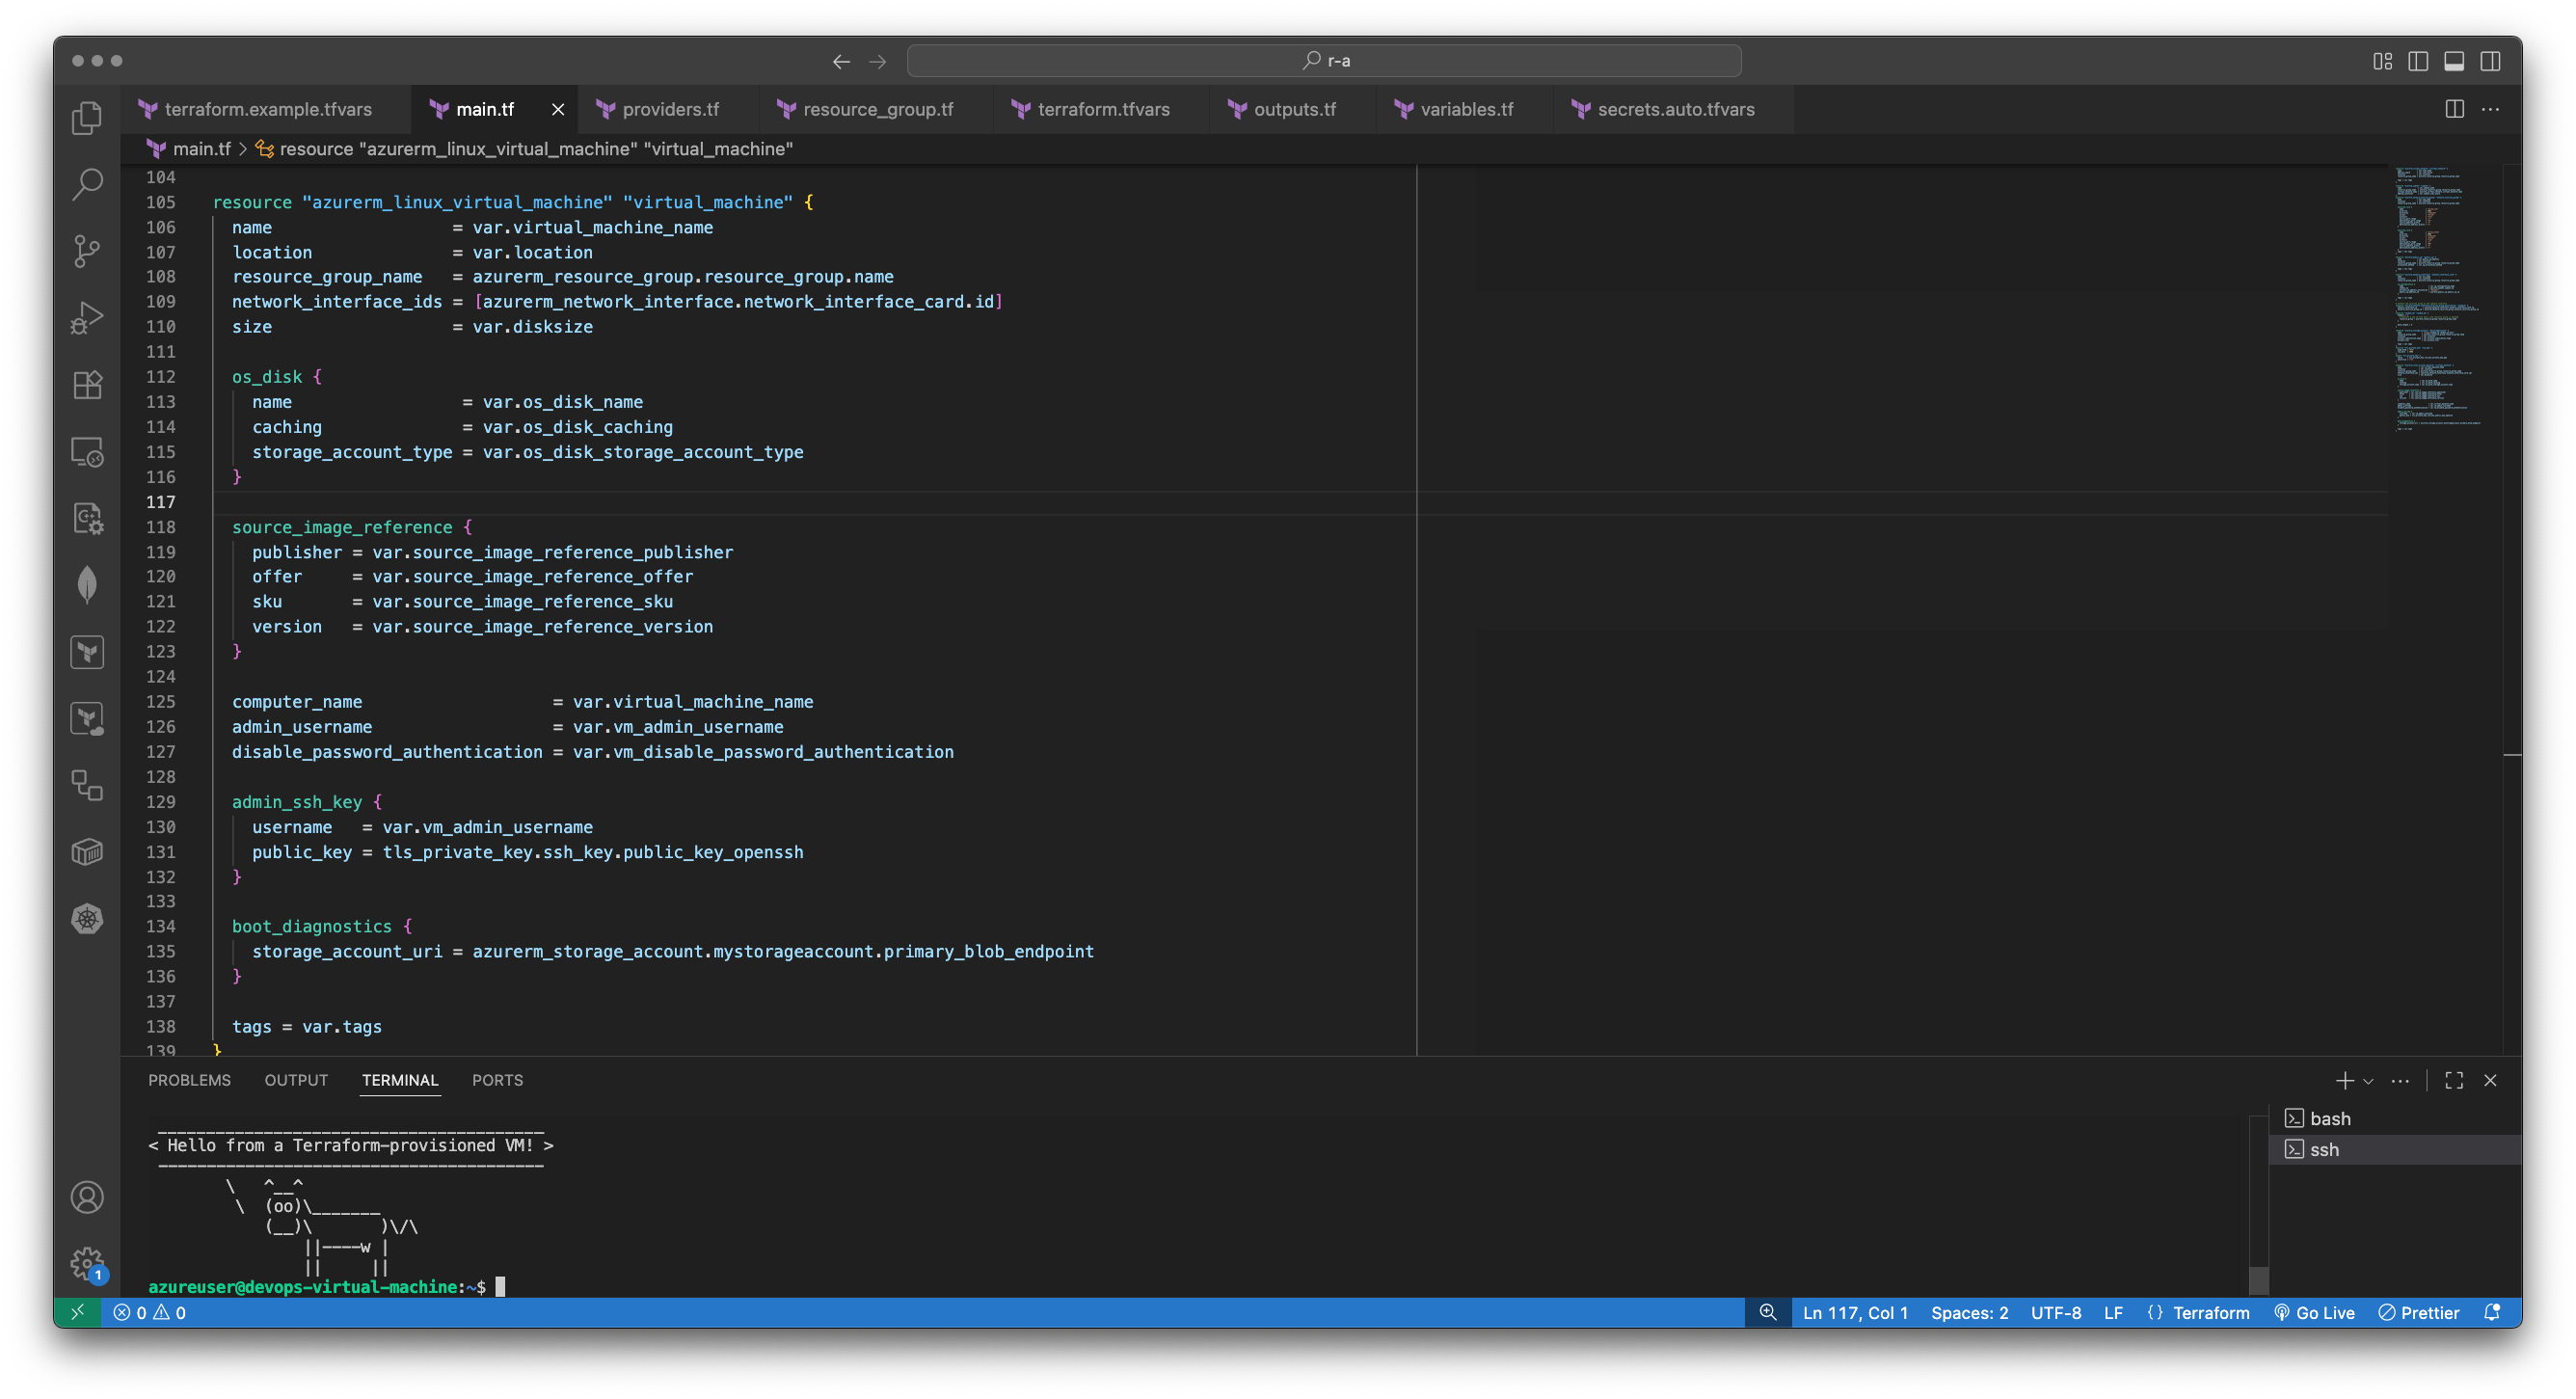Open the PROBLEMS panel tab
Image resolution: width=2576 pixels, height=1399 pixels.
(189, 1080)
